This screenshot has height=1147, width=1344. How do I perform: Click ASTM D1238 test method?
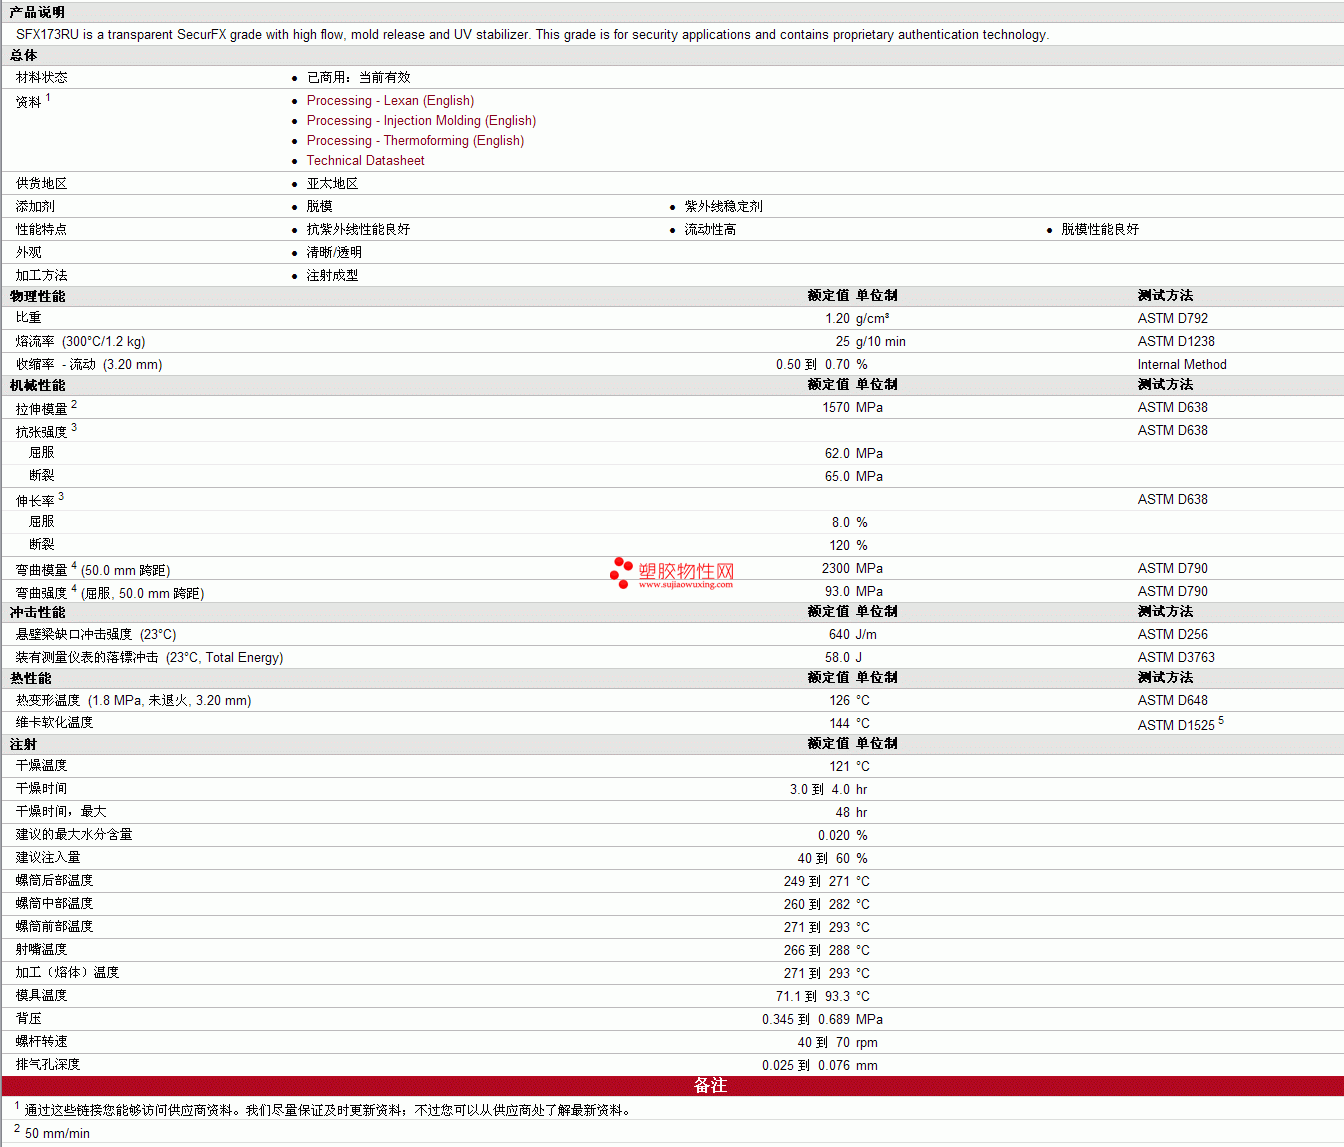[1176, 342]
